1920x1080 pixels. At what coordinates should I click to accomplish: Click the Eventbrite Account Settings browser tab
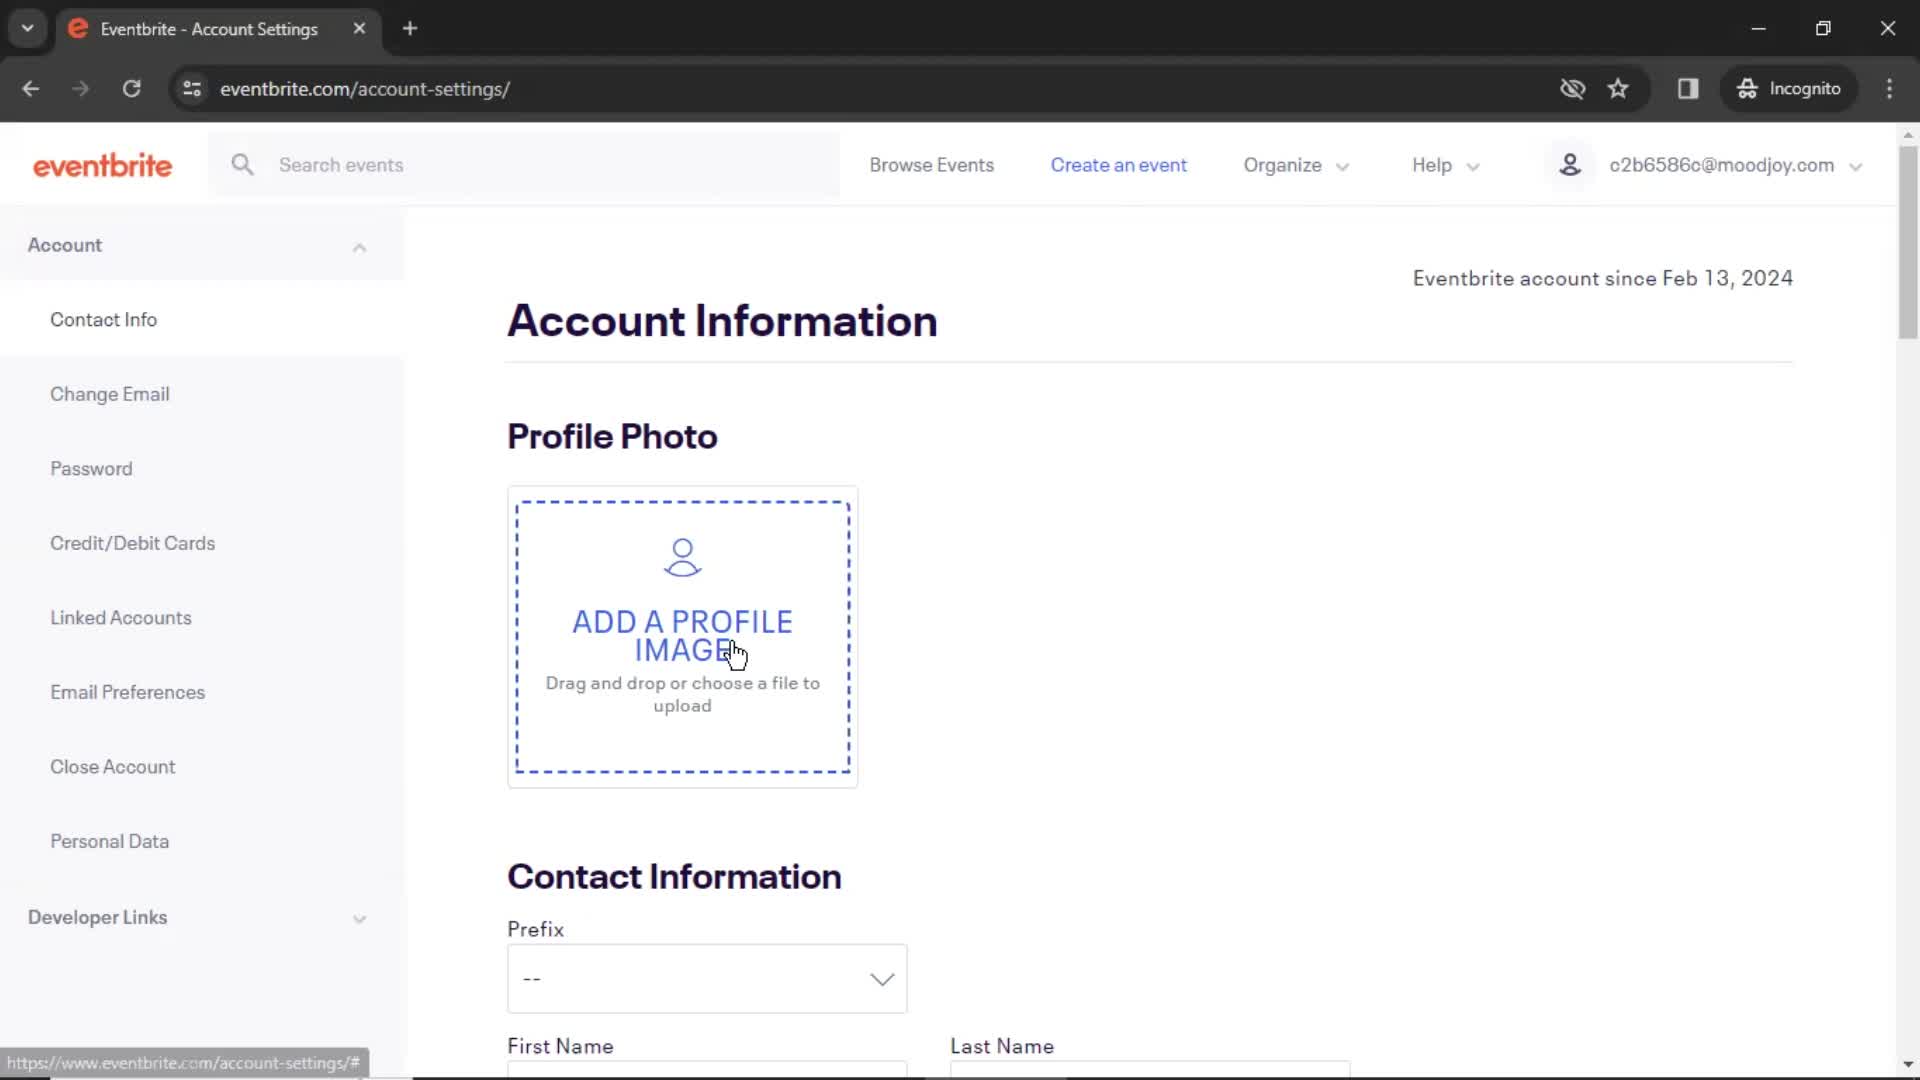coord(218,29)
